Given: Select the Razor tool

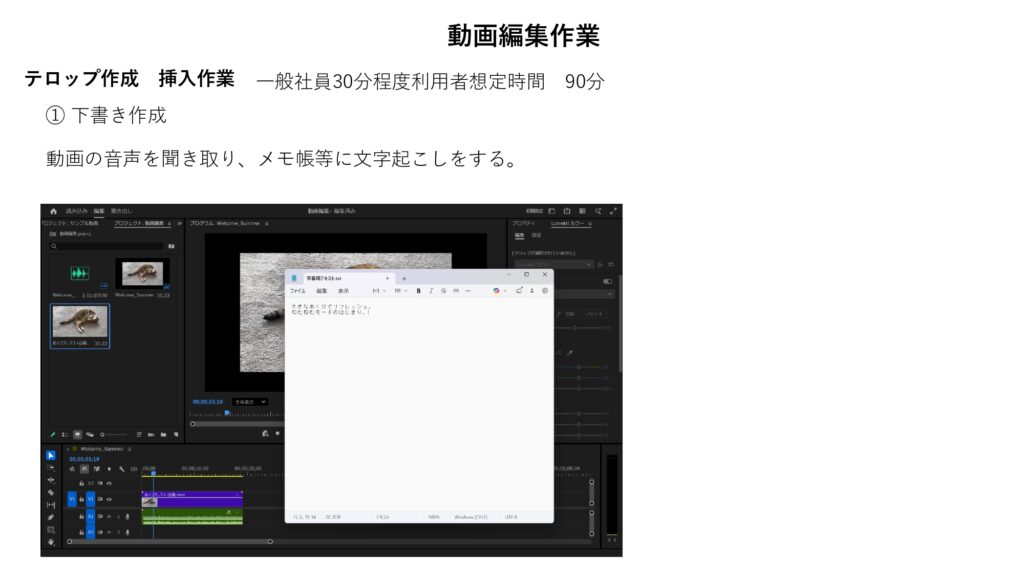Looking at the screenshot, I should click(51, 492).
